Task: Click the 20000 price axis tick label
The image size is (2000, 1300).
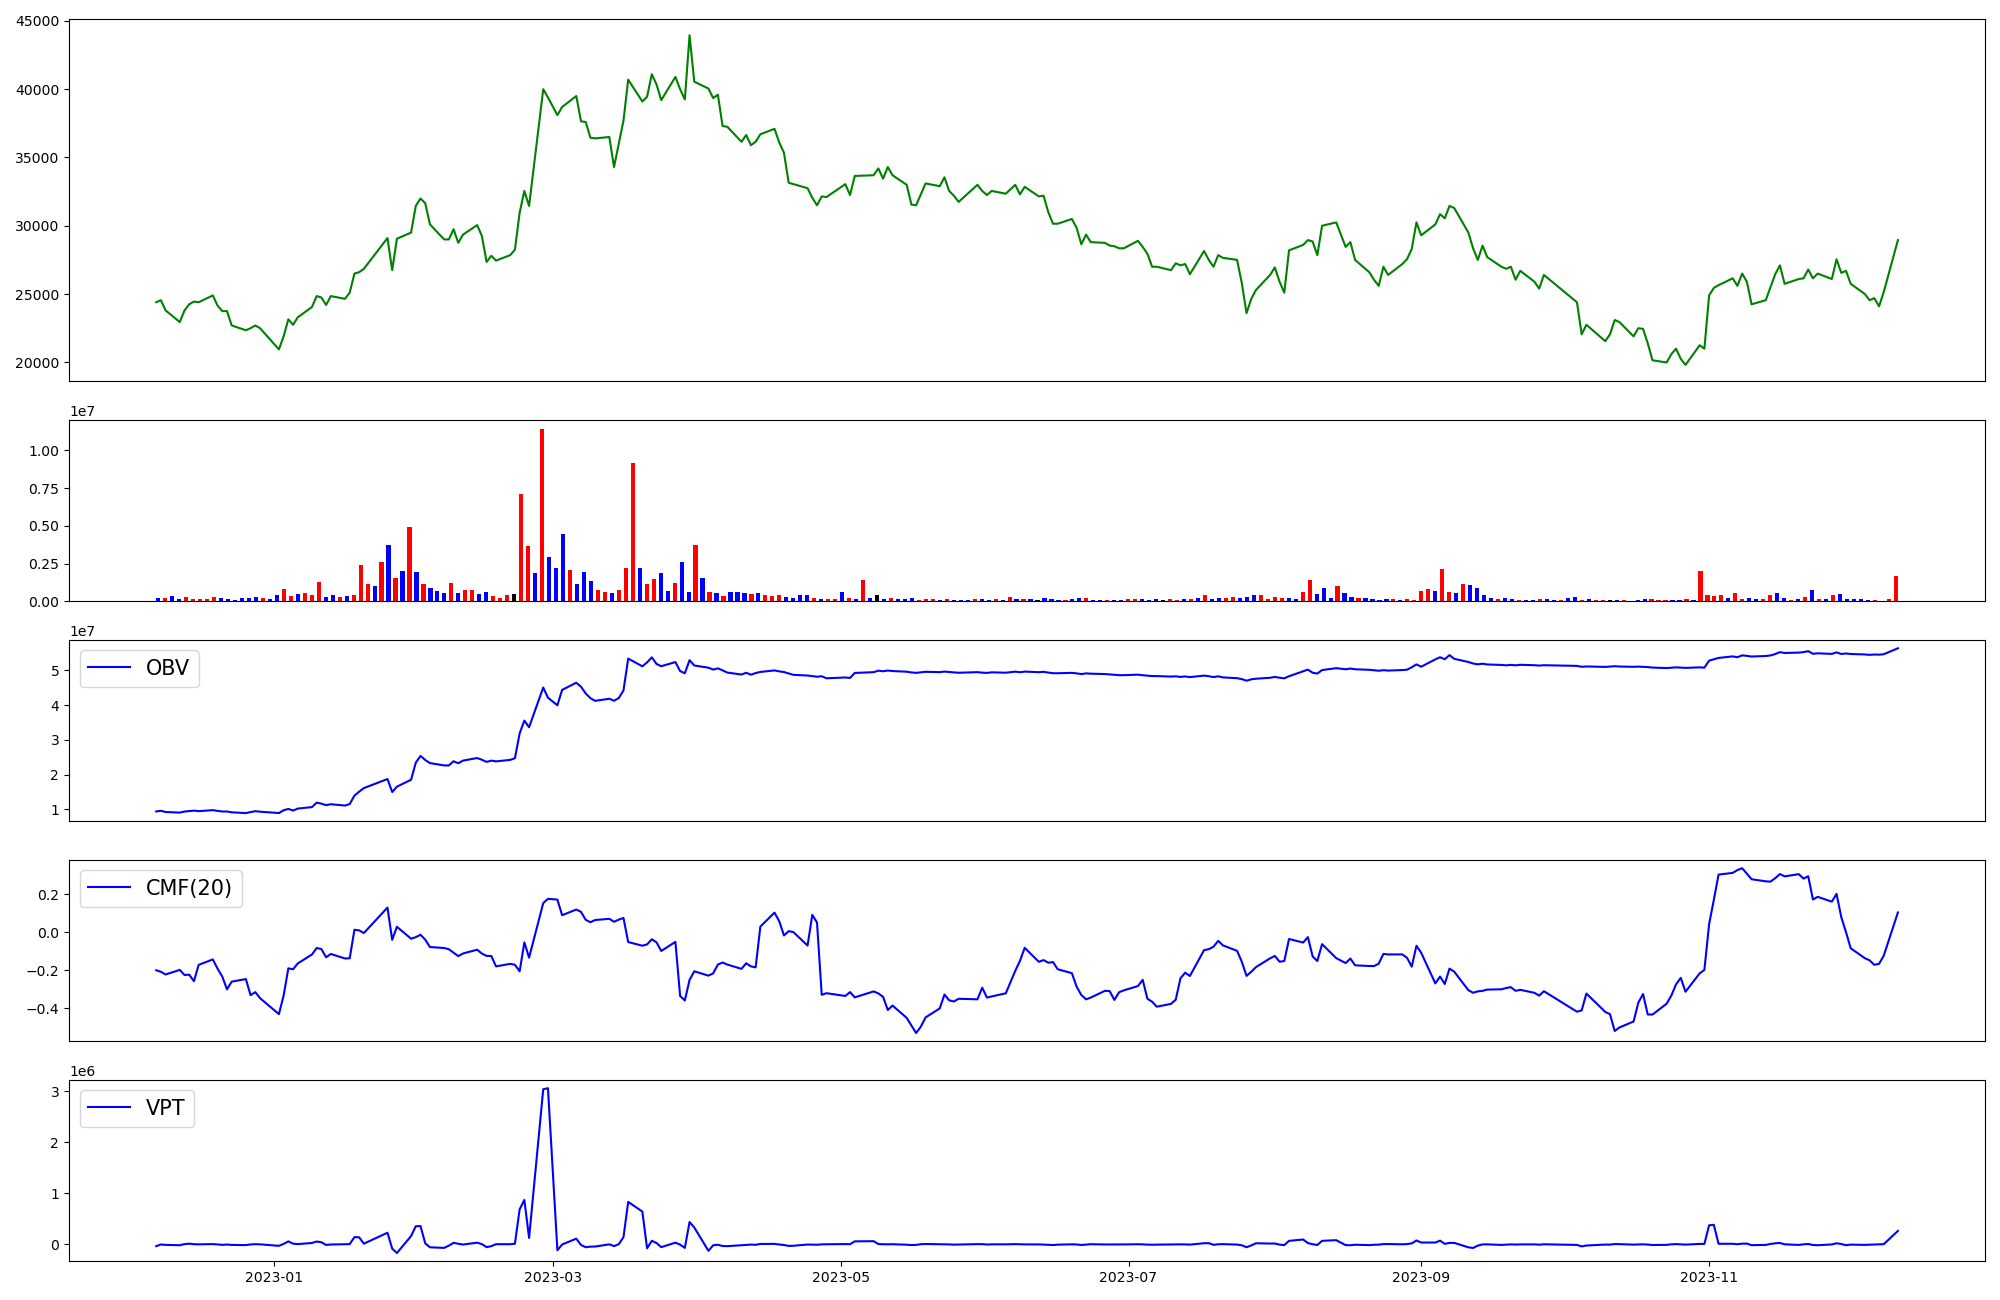Action: coord(37,363)
